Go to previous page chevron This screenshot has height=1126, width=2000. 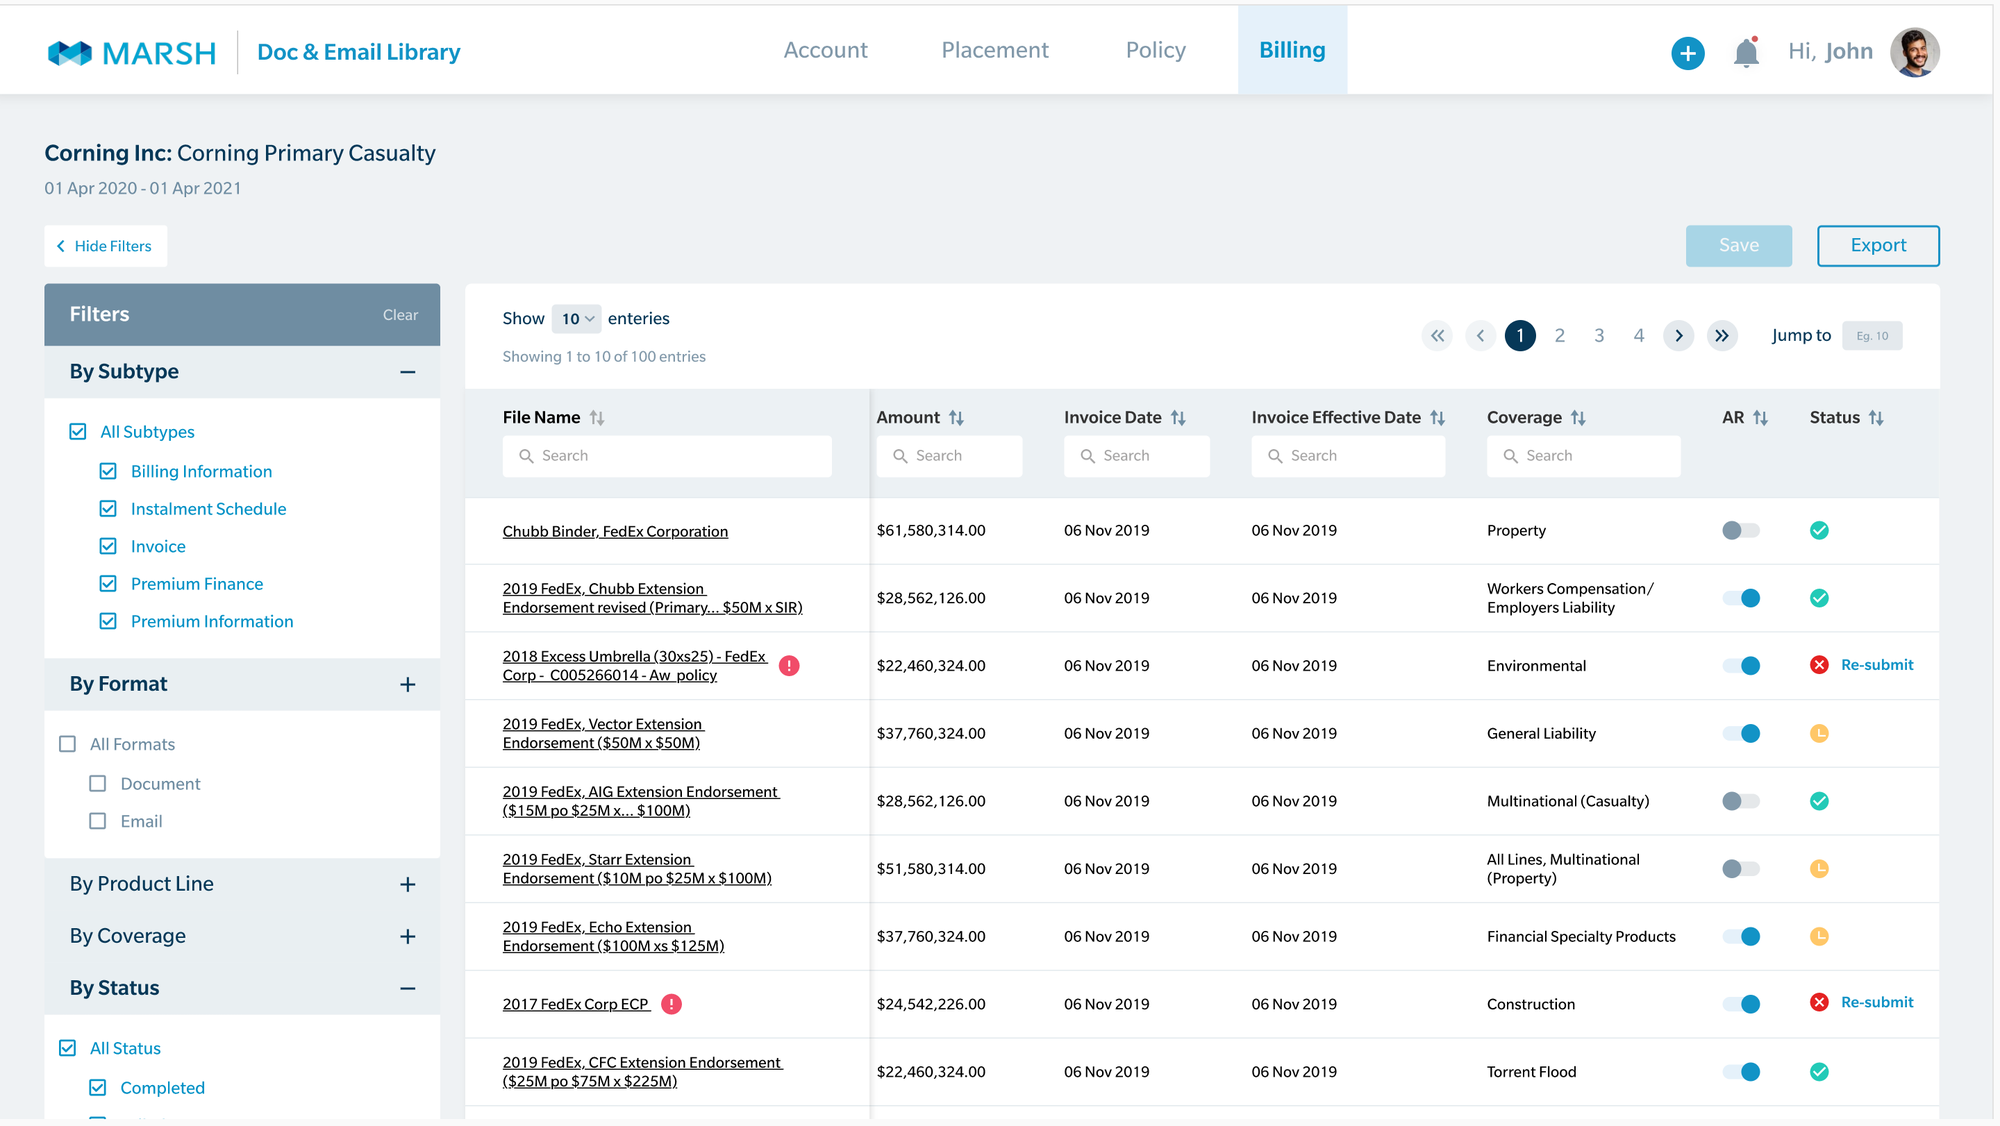[1480, 336]
